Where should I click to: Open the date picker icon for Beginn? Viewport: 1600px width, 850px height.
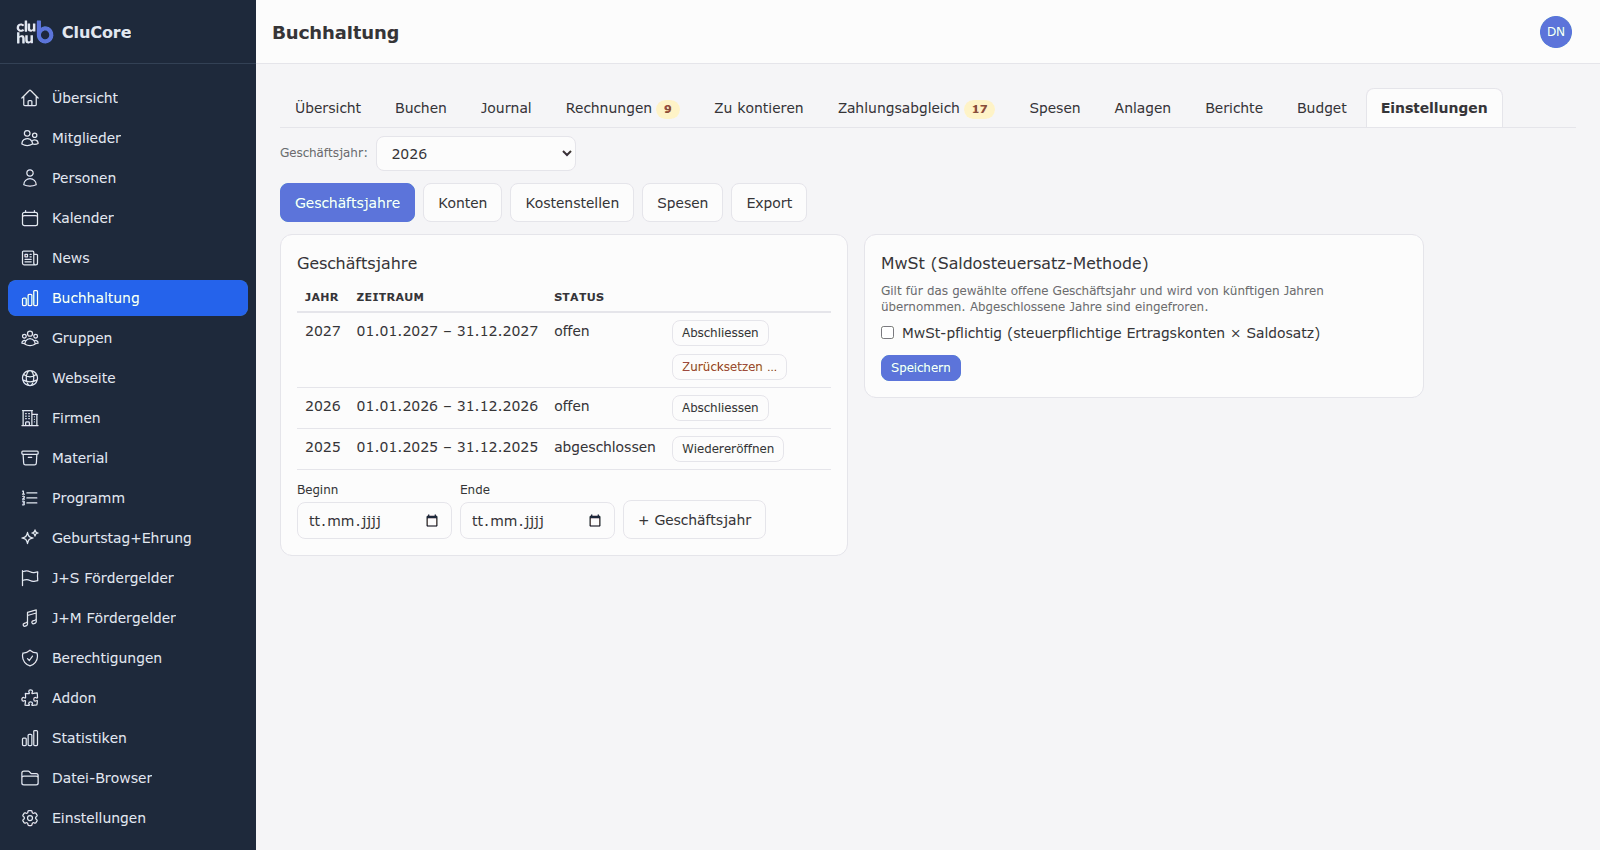(432, 521)
